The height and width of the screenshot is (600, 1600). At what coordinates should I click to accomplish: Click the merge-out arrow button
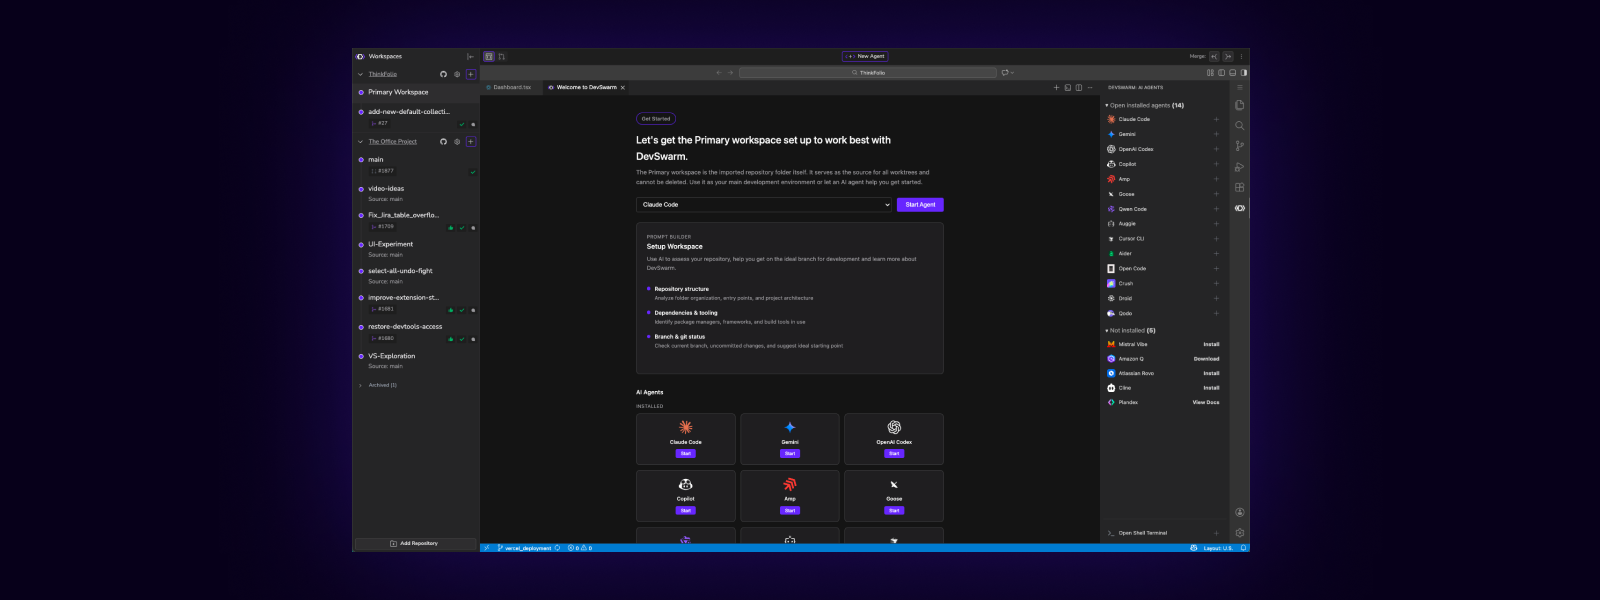1228,56
